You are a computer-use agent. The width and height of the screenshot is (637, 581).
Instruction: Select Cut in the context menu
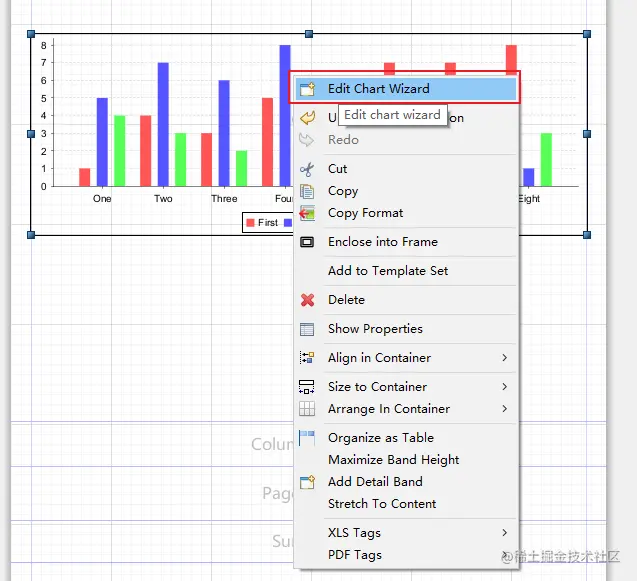click(x=405, y=169)
